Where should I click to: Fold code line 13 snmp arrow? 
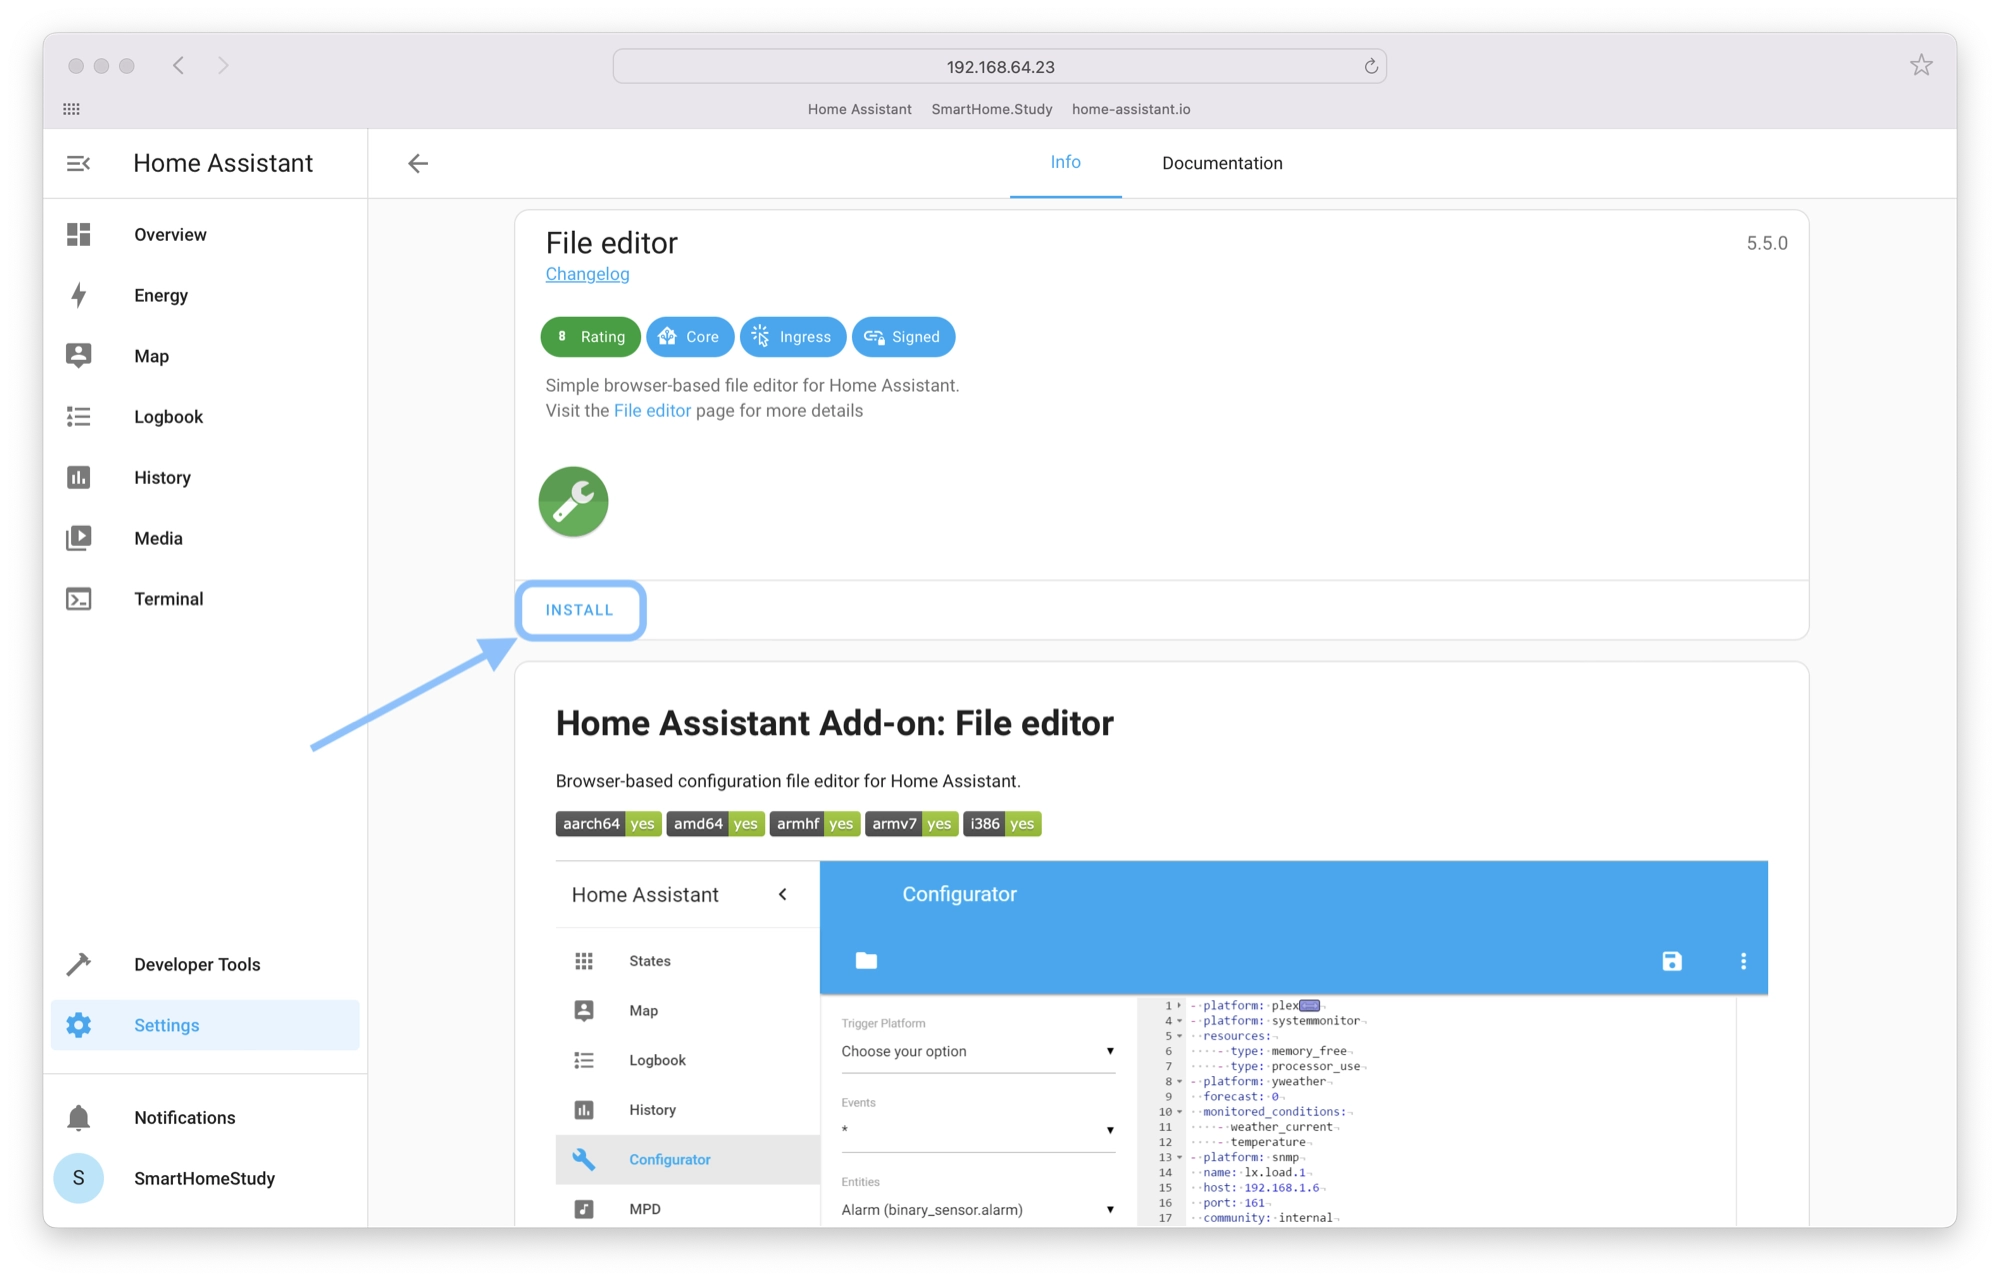click(1180, 1158)
